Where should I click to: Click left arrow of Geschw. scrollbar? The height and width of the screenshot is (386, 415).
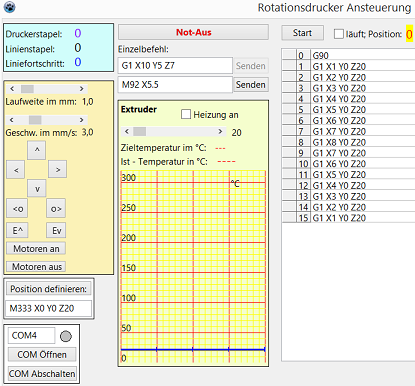click(x=12, y=120)
